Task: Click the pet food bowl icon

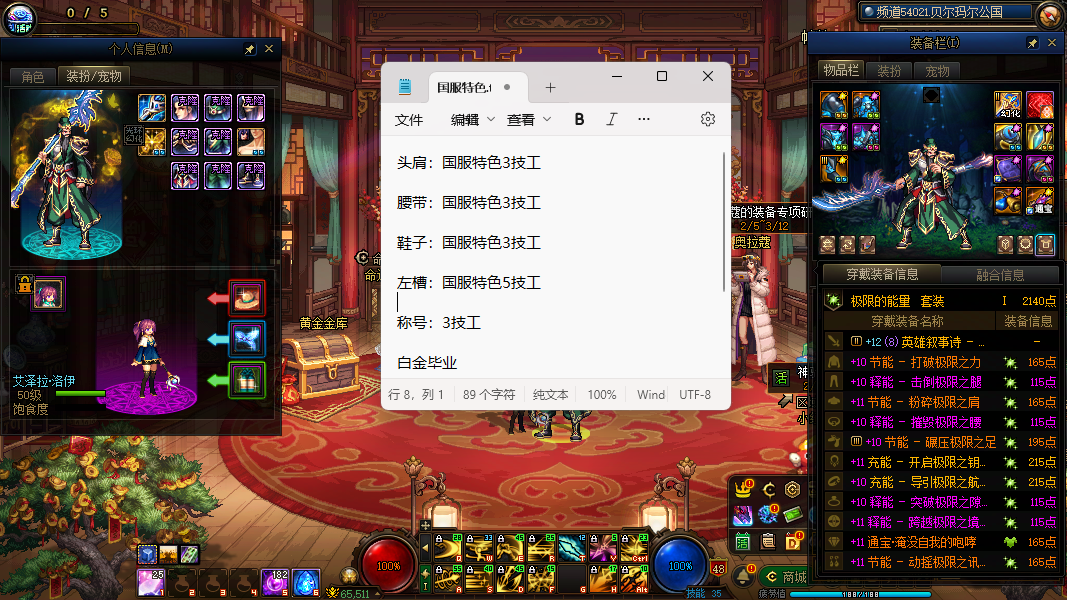Action: (x=246, y=296)
